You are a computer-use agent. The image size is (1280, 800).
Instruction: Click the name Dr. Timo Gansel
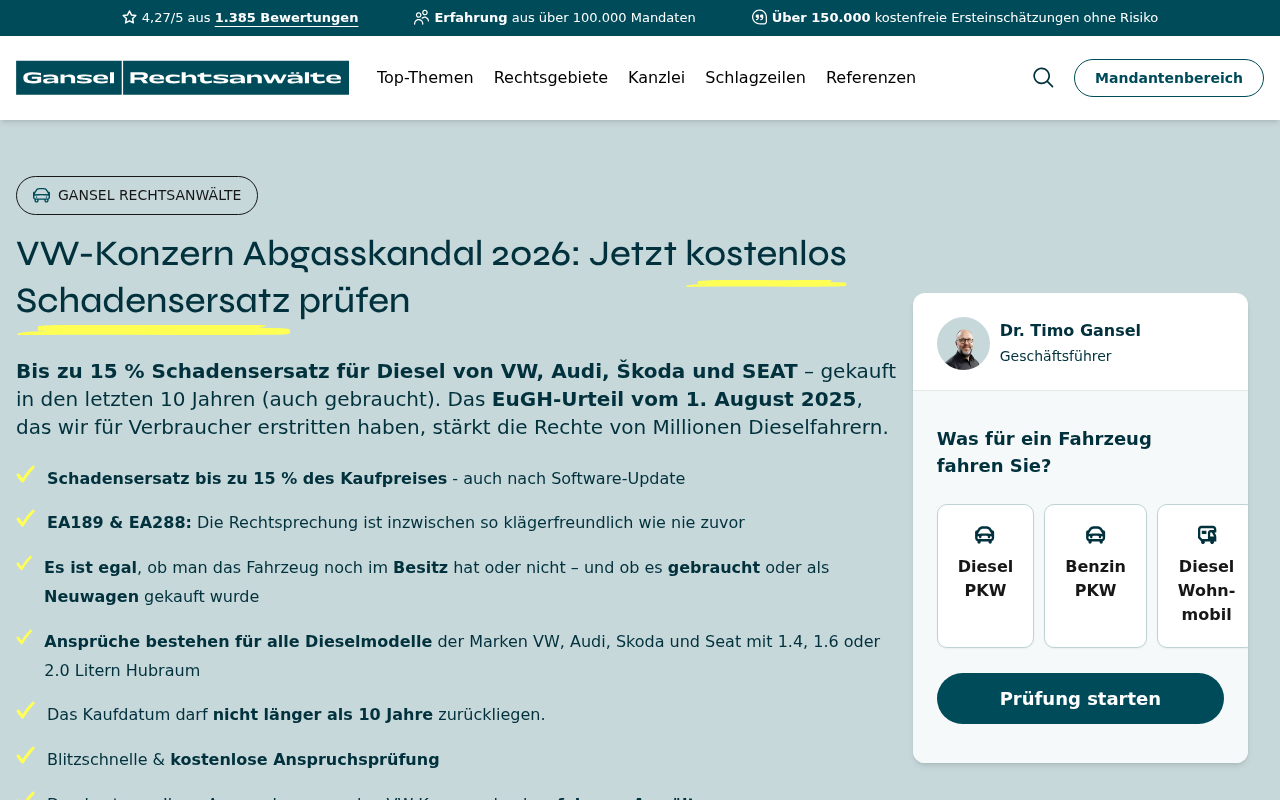click(x=1070, y=331)
